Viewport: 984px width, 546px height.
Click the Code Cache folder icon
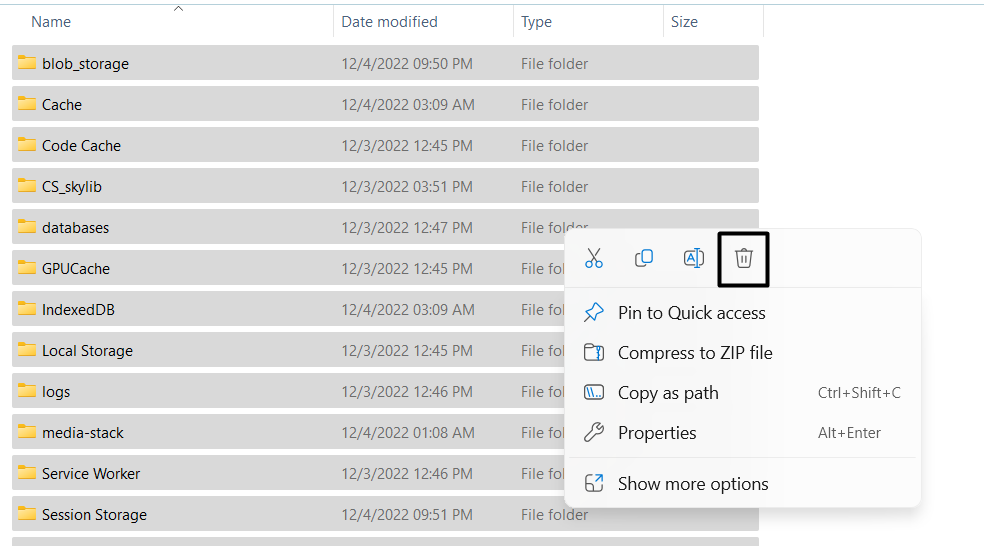pyautogui.click(x=27, y=145)
